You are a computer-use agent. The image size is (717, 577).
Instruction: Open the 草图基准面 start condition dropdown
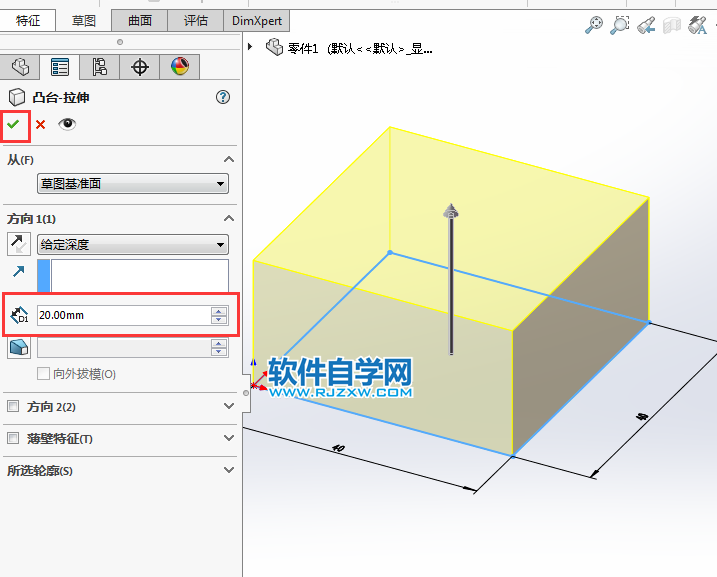click(133, 183)
